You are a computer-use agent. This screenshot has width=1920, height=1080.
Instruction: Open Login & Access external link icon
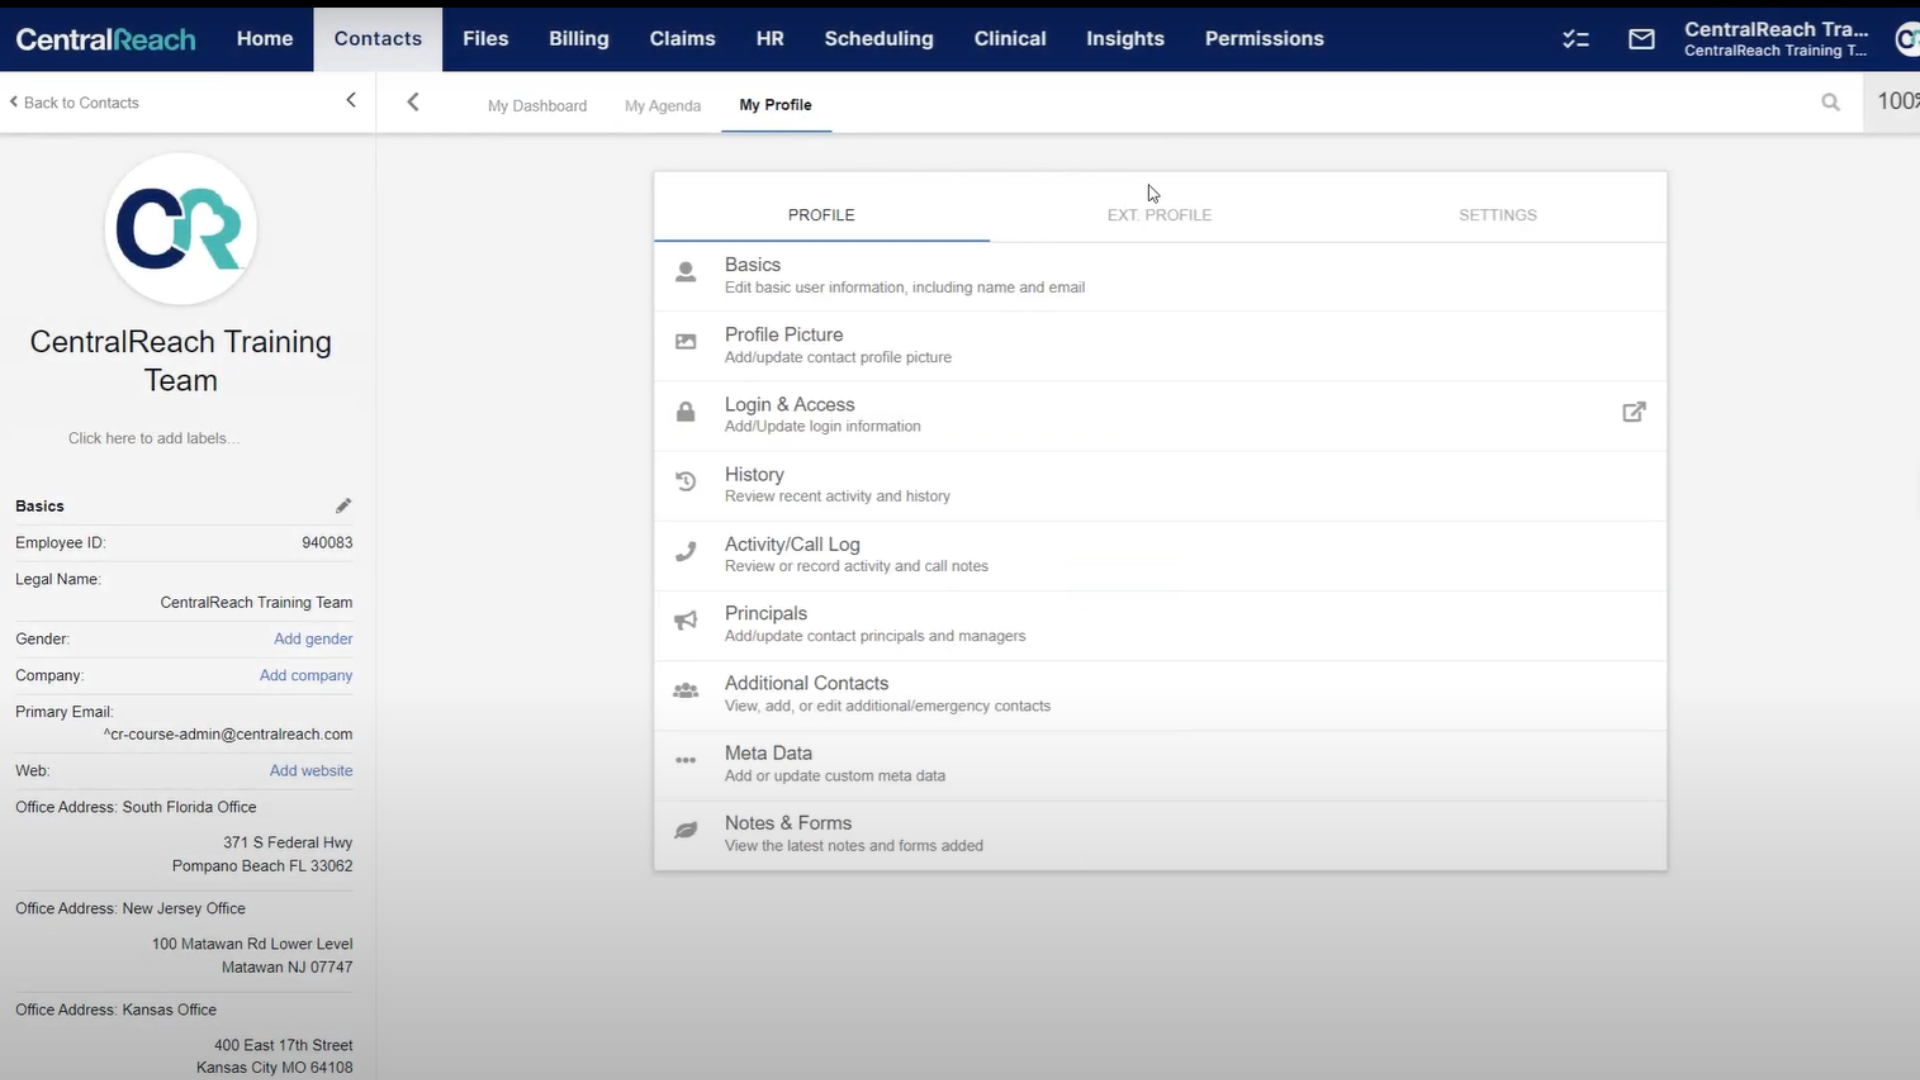[x=1633, y=412]
